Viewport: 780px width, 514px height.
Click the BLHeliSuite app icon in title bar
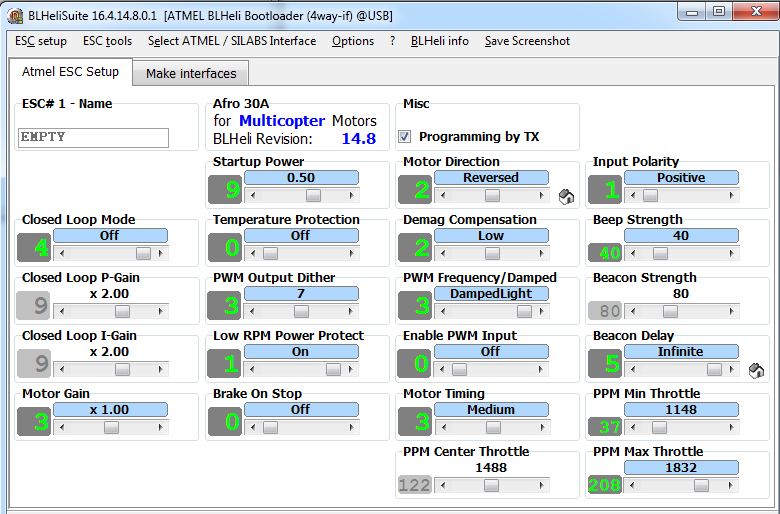(x=15, y=16)
